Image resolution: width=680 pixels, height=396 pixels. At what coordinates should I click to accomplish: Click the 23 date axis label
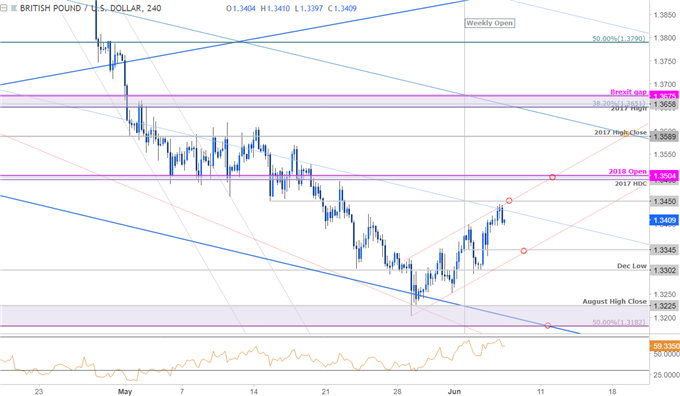click(x=39, y=391)
